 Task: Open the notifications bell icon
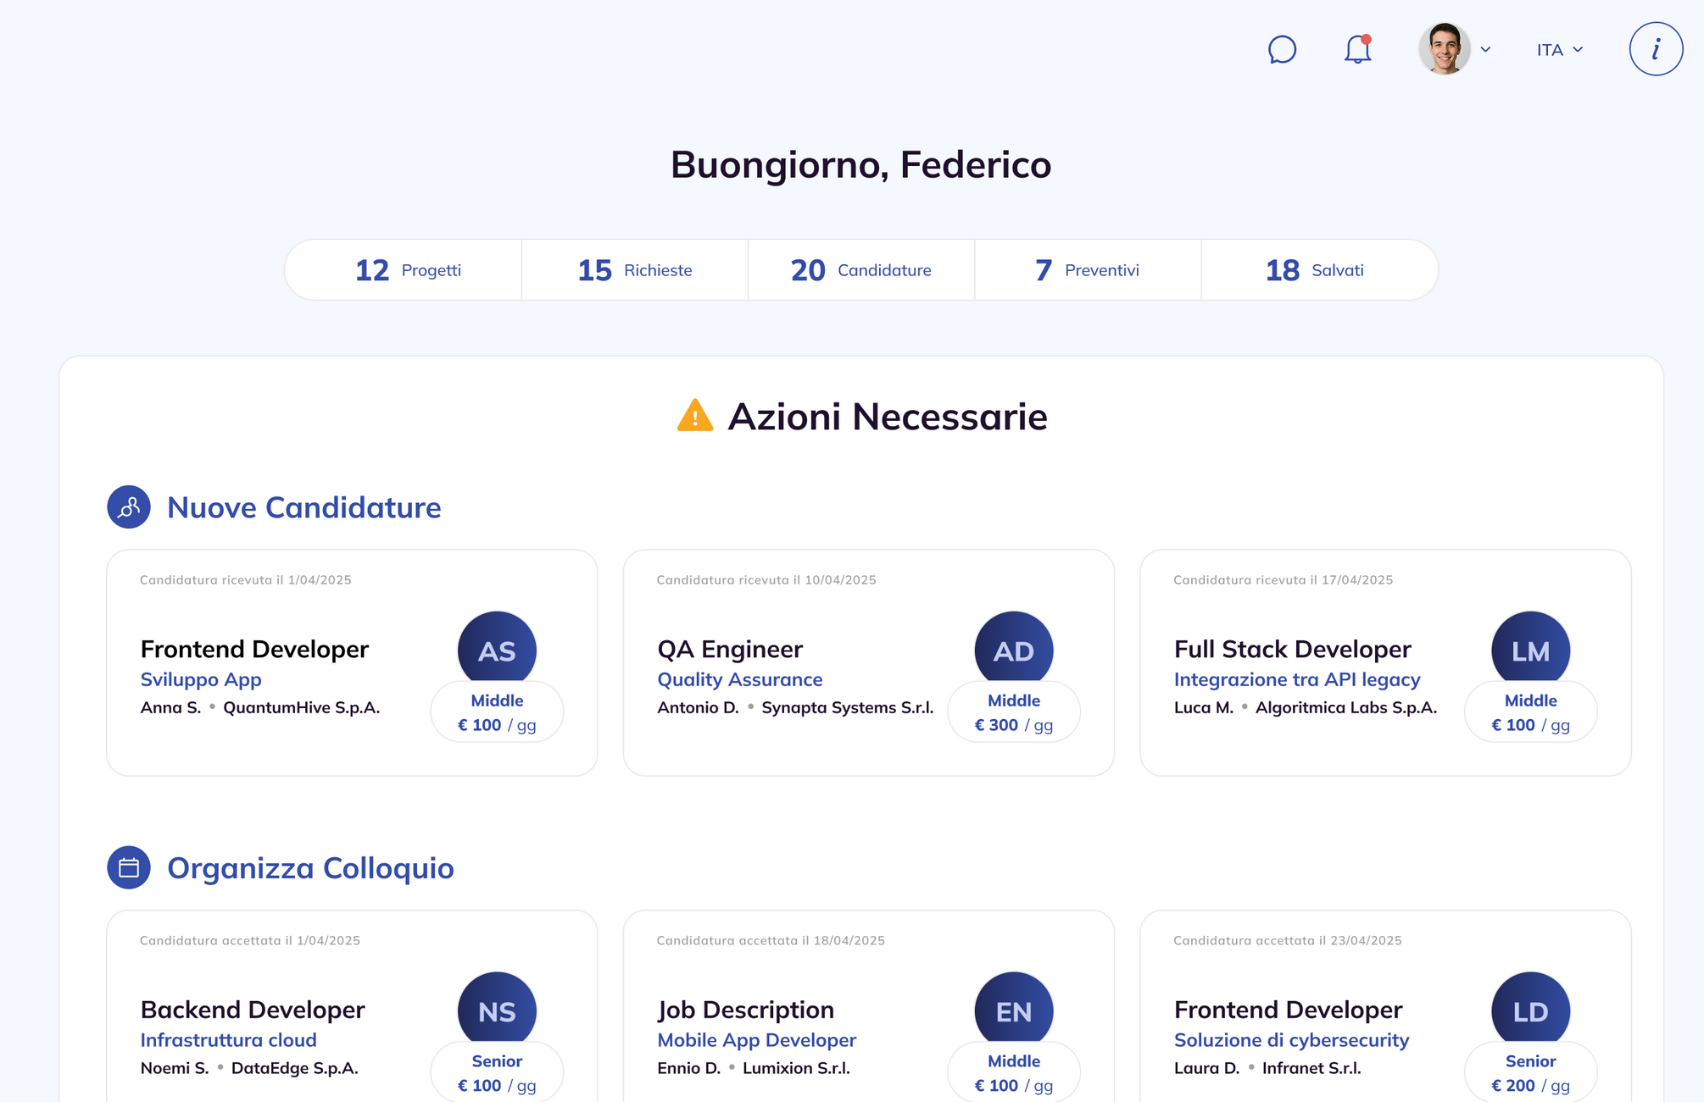click(1357, 49)
